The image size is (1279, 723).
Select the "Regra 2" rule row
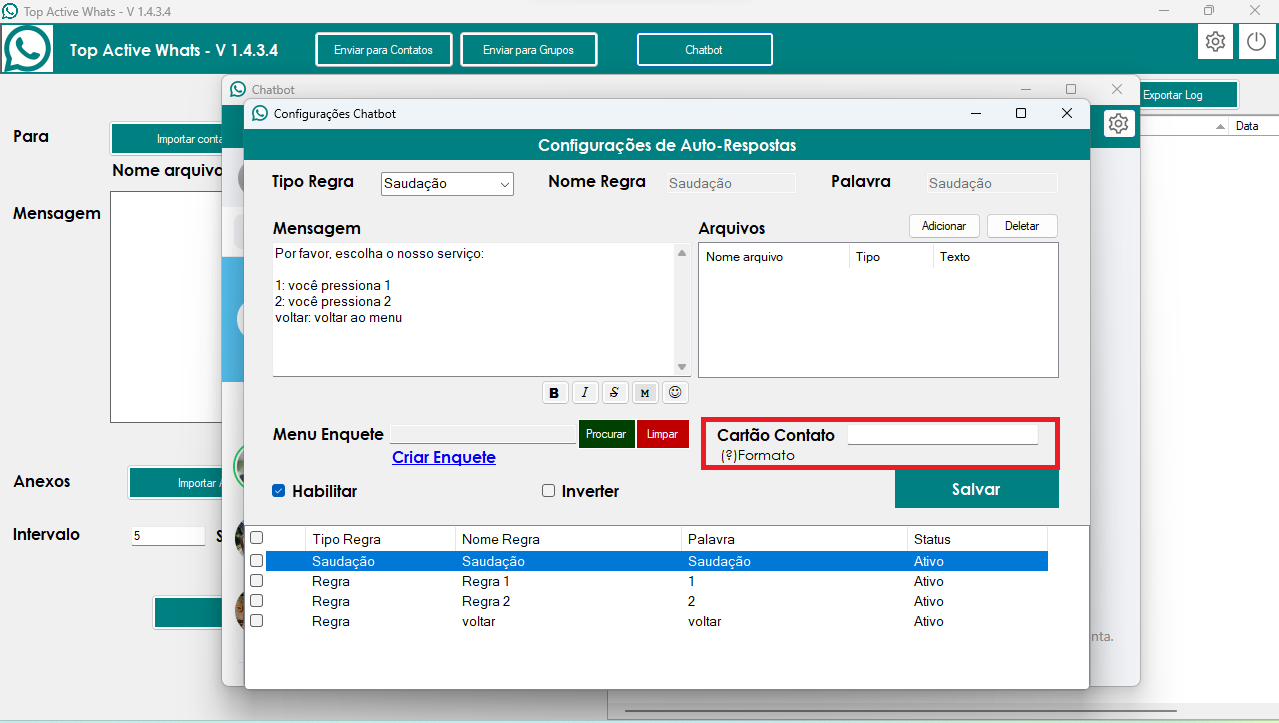[x=656, y=601]
